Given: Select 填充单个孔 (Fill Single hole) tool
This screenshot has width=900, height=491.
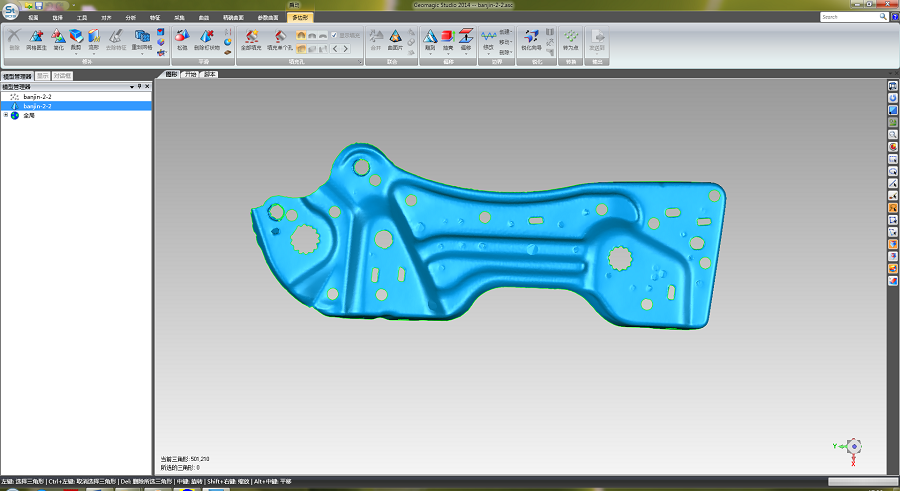Looking at the screenshot, I should point(281,37).
